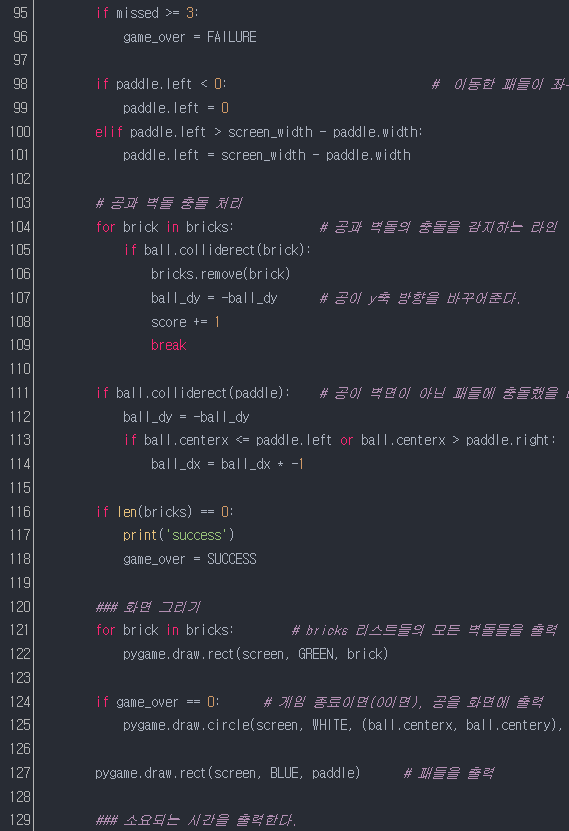569x831 pixels.
Task: Click 'if game_over == 0:' statement
Action: (158, 702)
